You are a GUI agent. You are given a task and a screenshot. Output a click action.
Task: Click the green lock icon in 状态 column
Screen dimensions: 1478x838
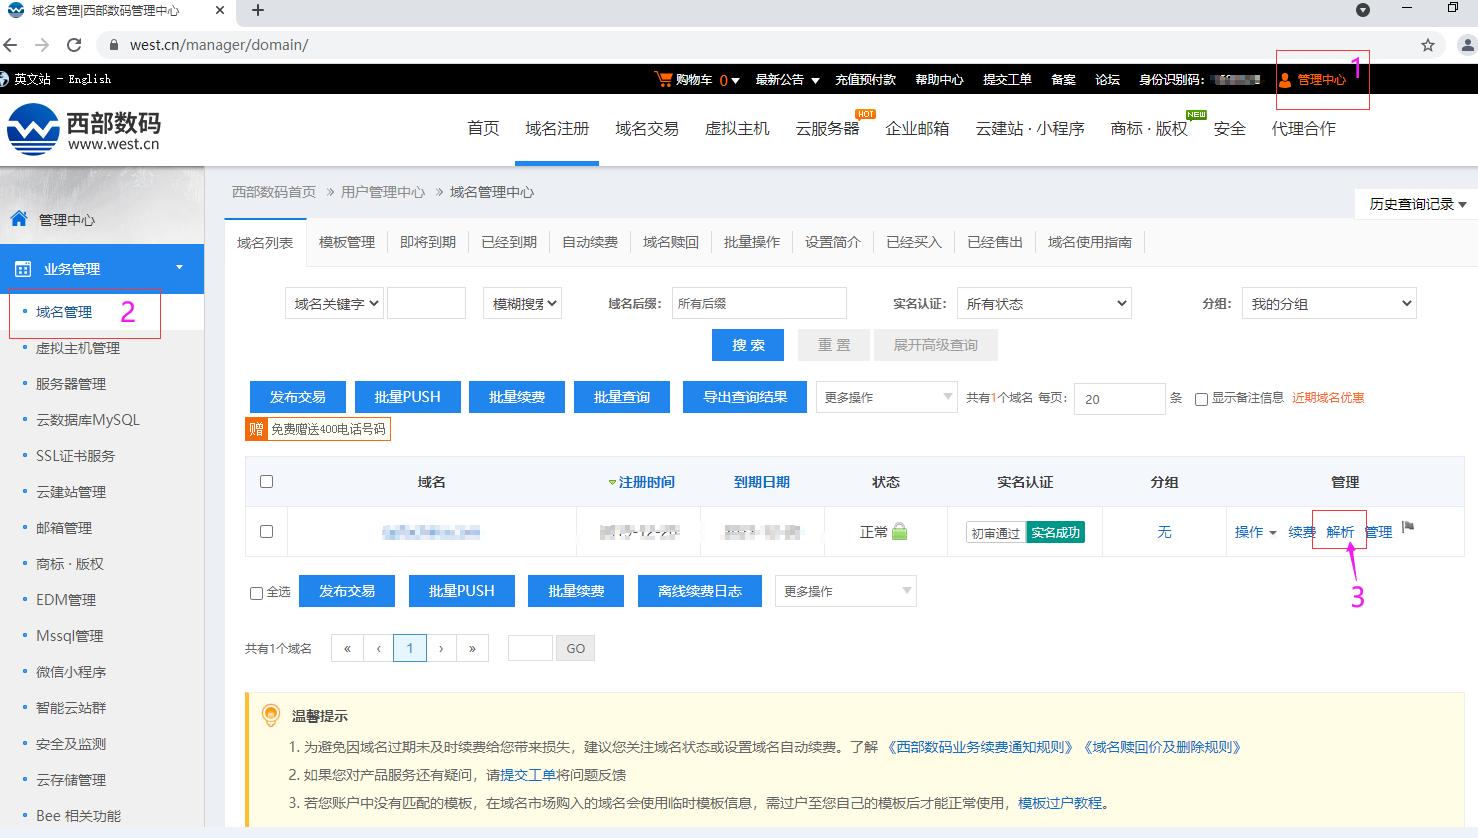point(899,531)
